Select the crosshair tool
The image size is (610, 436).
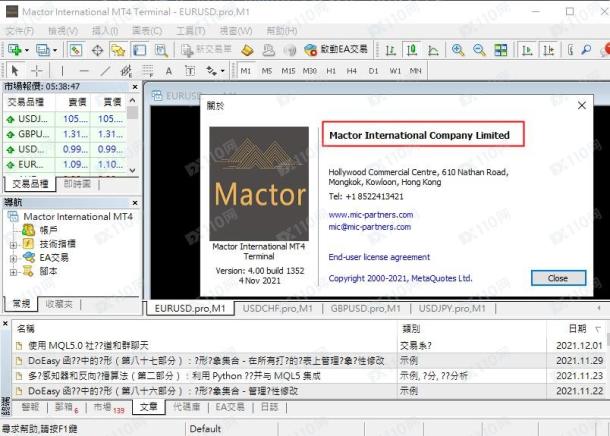[37, 71]
